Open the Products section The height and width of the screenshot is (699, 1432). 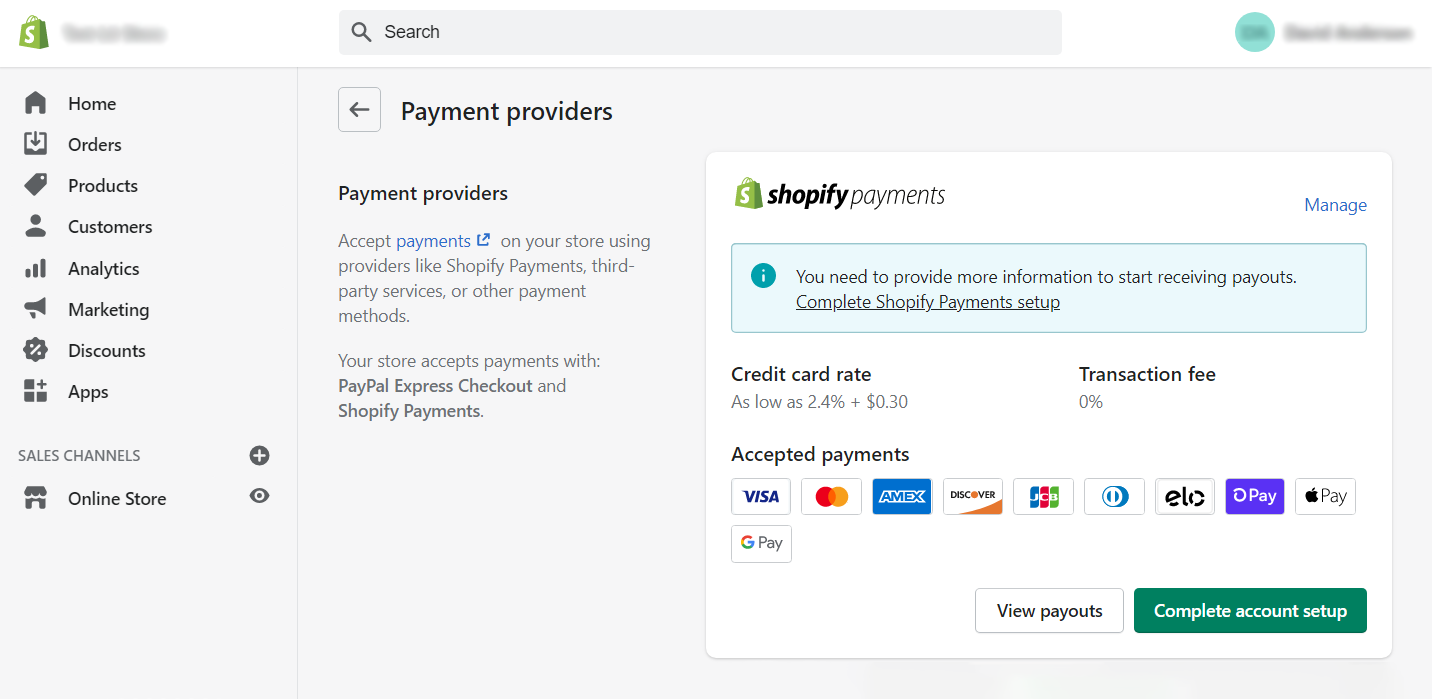click(36, 185)
